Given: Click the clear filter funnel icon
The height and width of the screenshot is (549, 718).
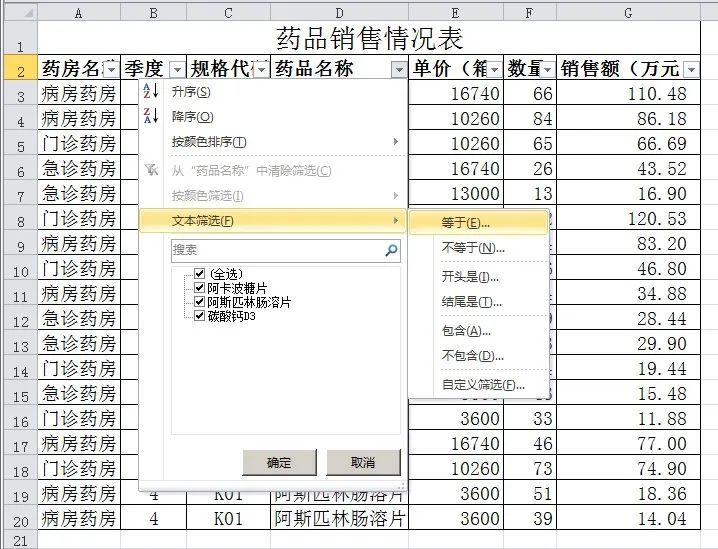Looking at the screenshot, I should tap(151, 170).
